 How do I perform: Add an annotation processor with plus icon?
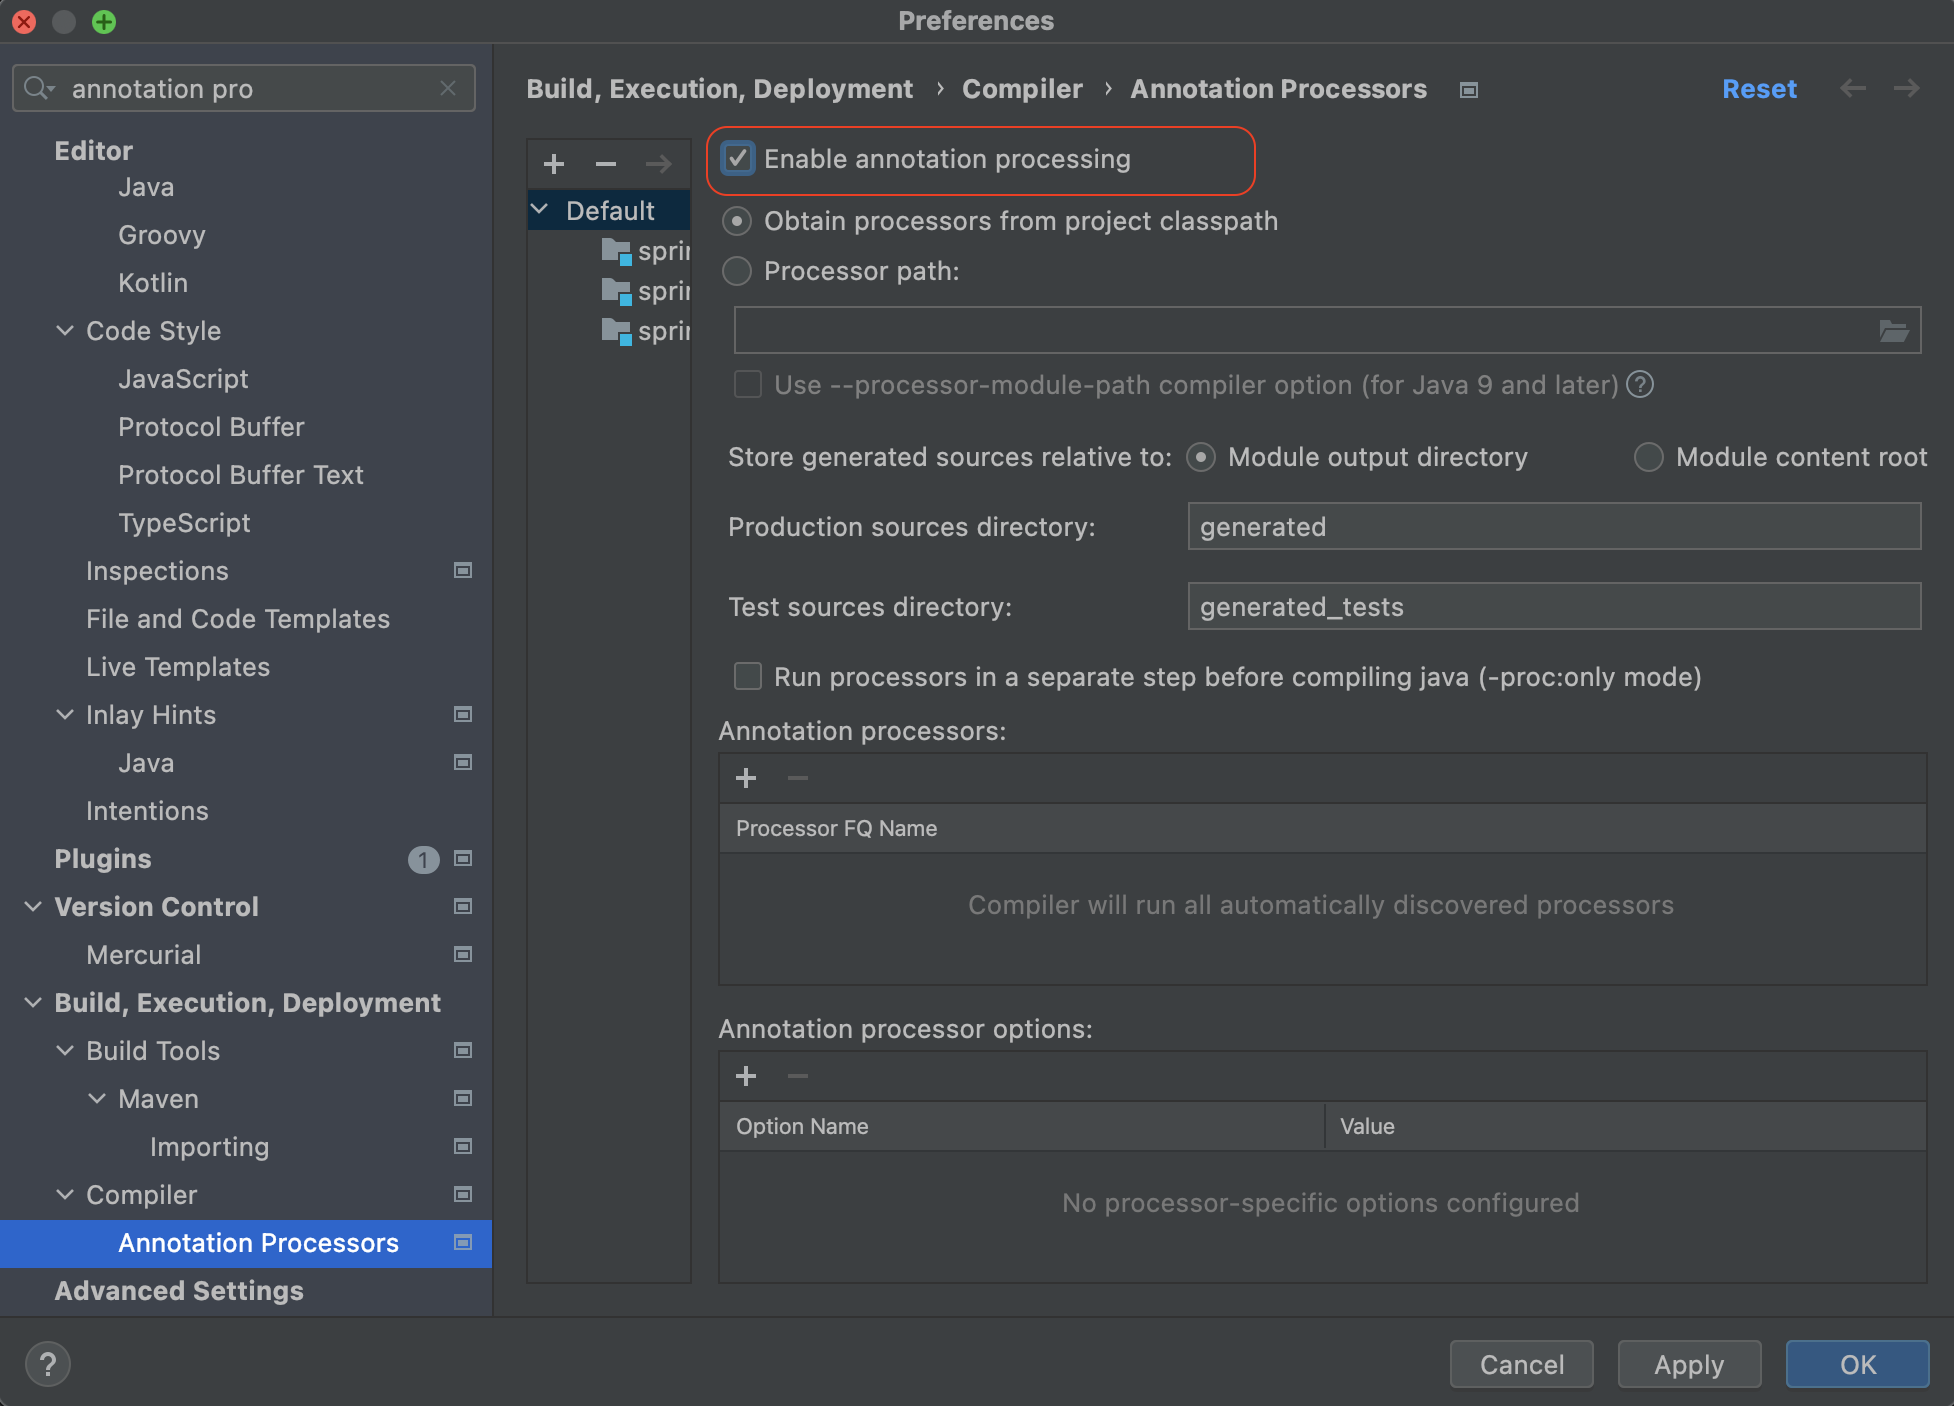(x=746, y=778)
